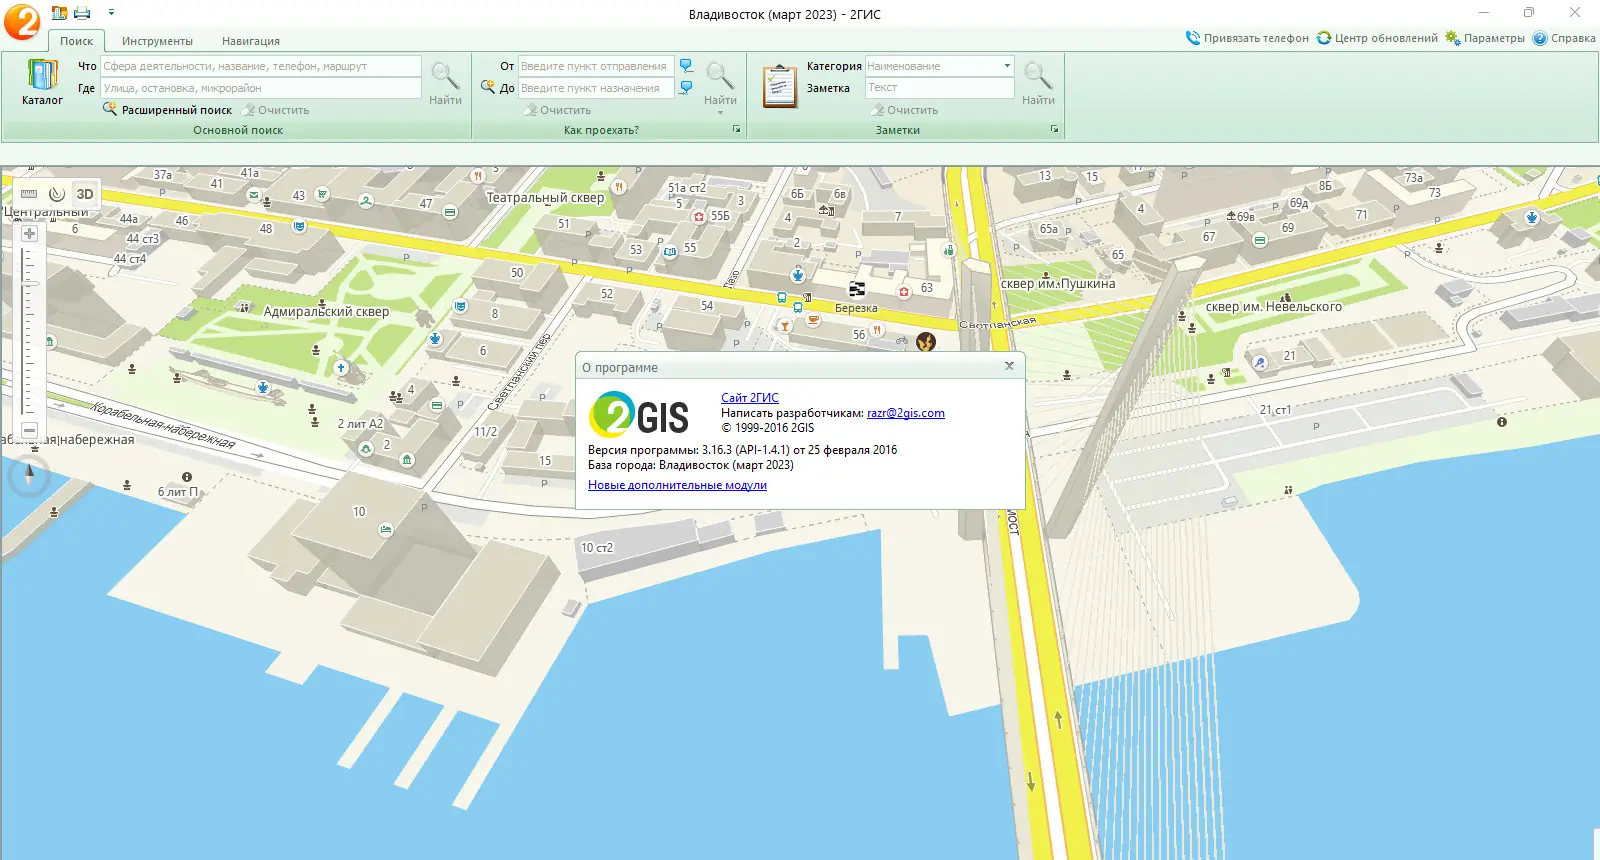
Task: Switch to the Поиск ribbon tab
Action: click(76, 41)
